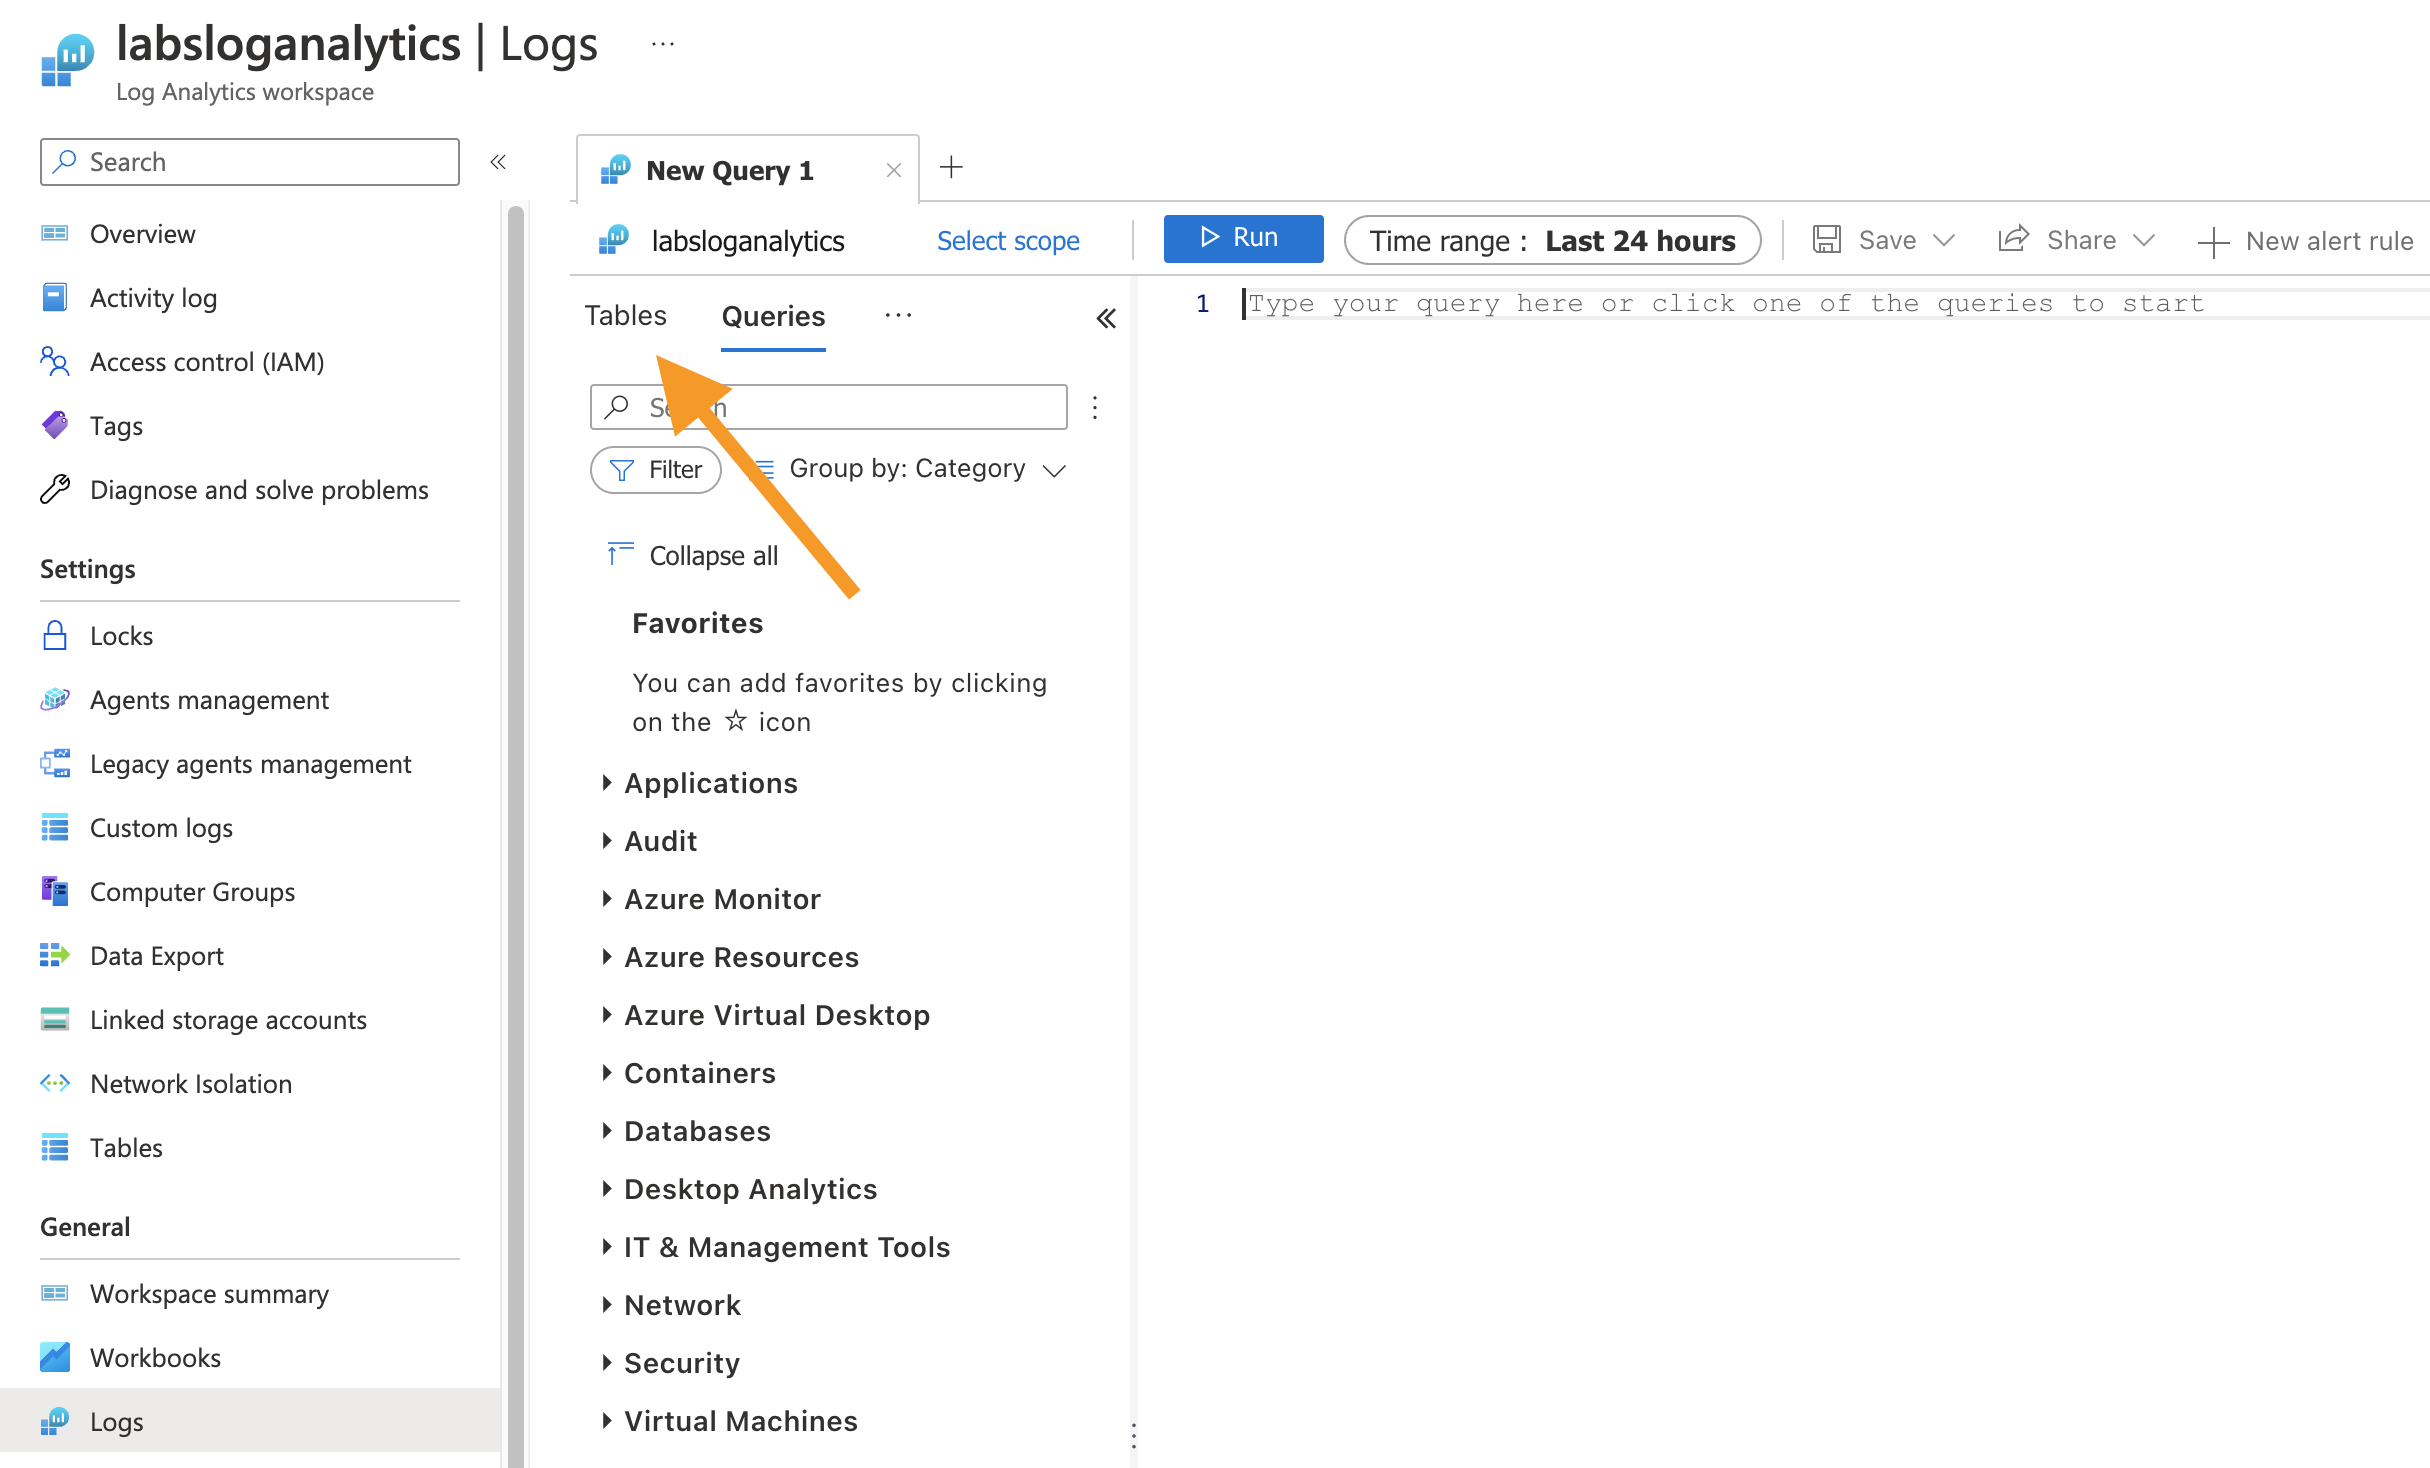Click the Legacy agents management icon
Screen dimensions: 2430x1468
[54, 764]
